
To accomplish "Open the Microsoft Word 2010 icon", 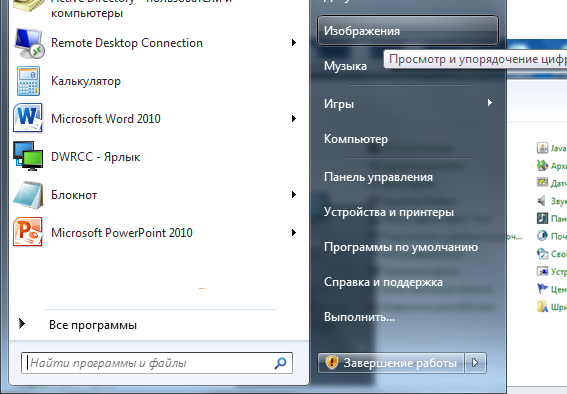I will pyautogui.click(x=28, y=118).
